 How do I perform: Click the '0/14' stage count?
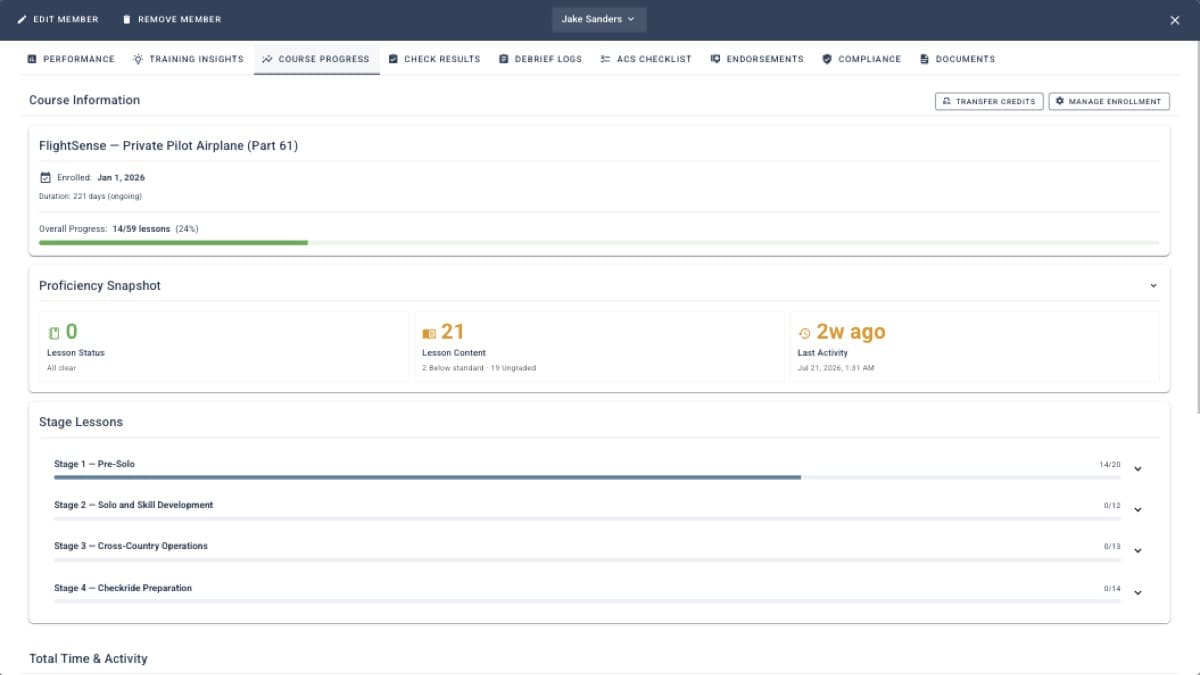click(x=1112, y=589)
